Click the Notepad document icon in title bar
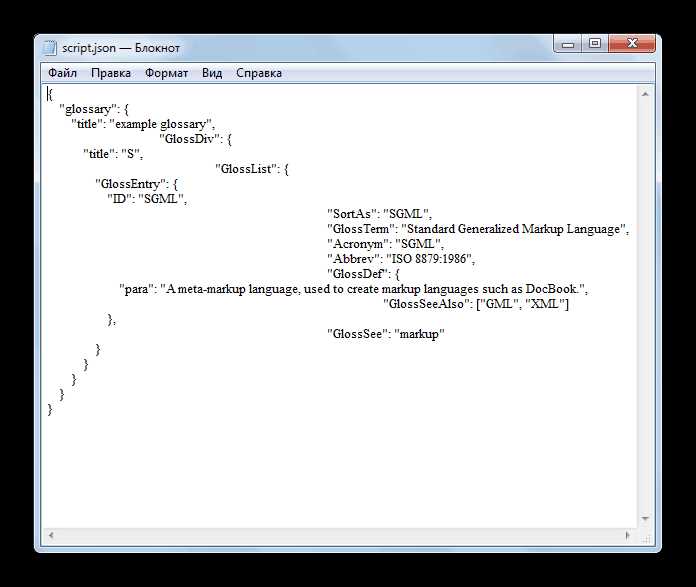 [x=50, y=48]
